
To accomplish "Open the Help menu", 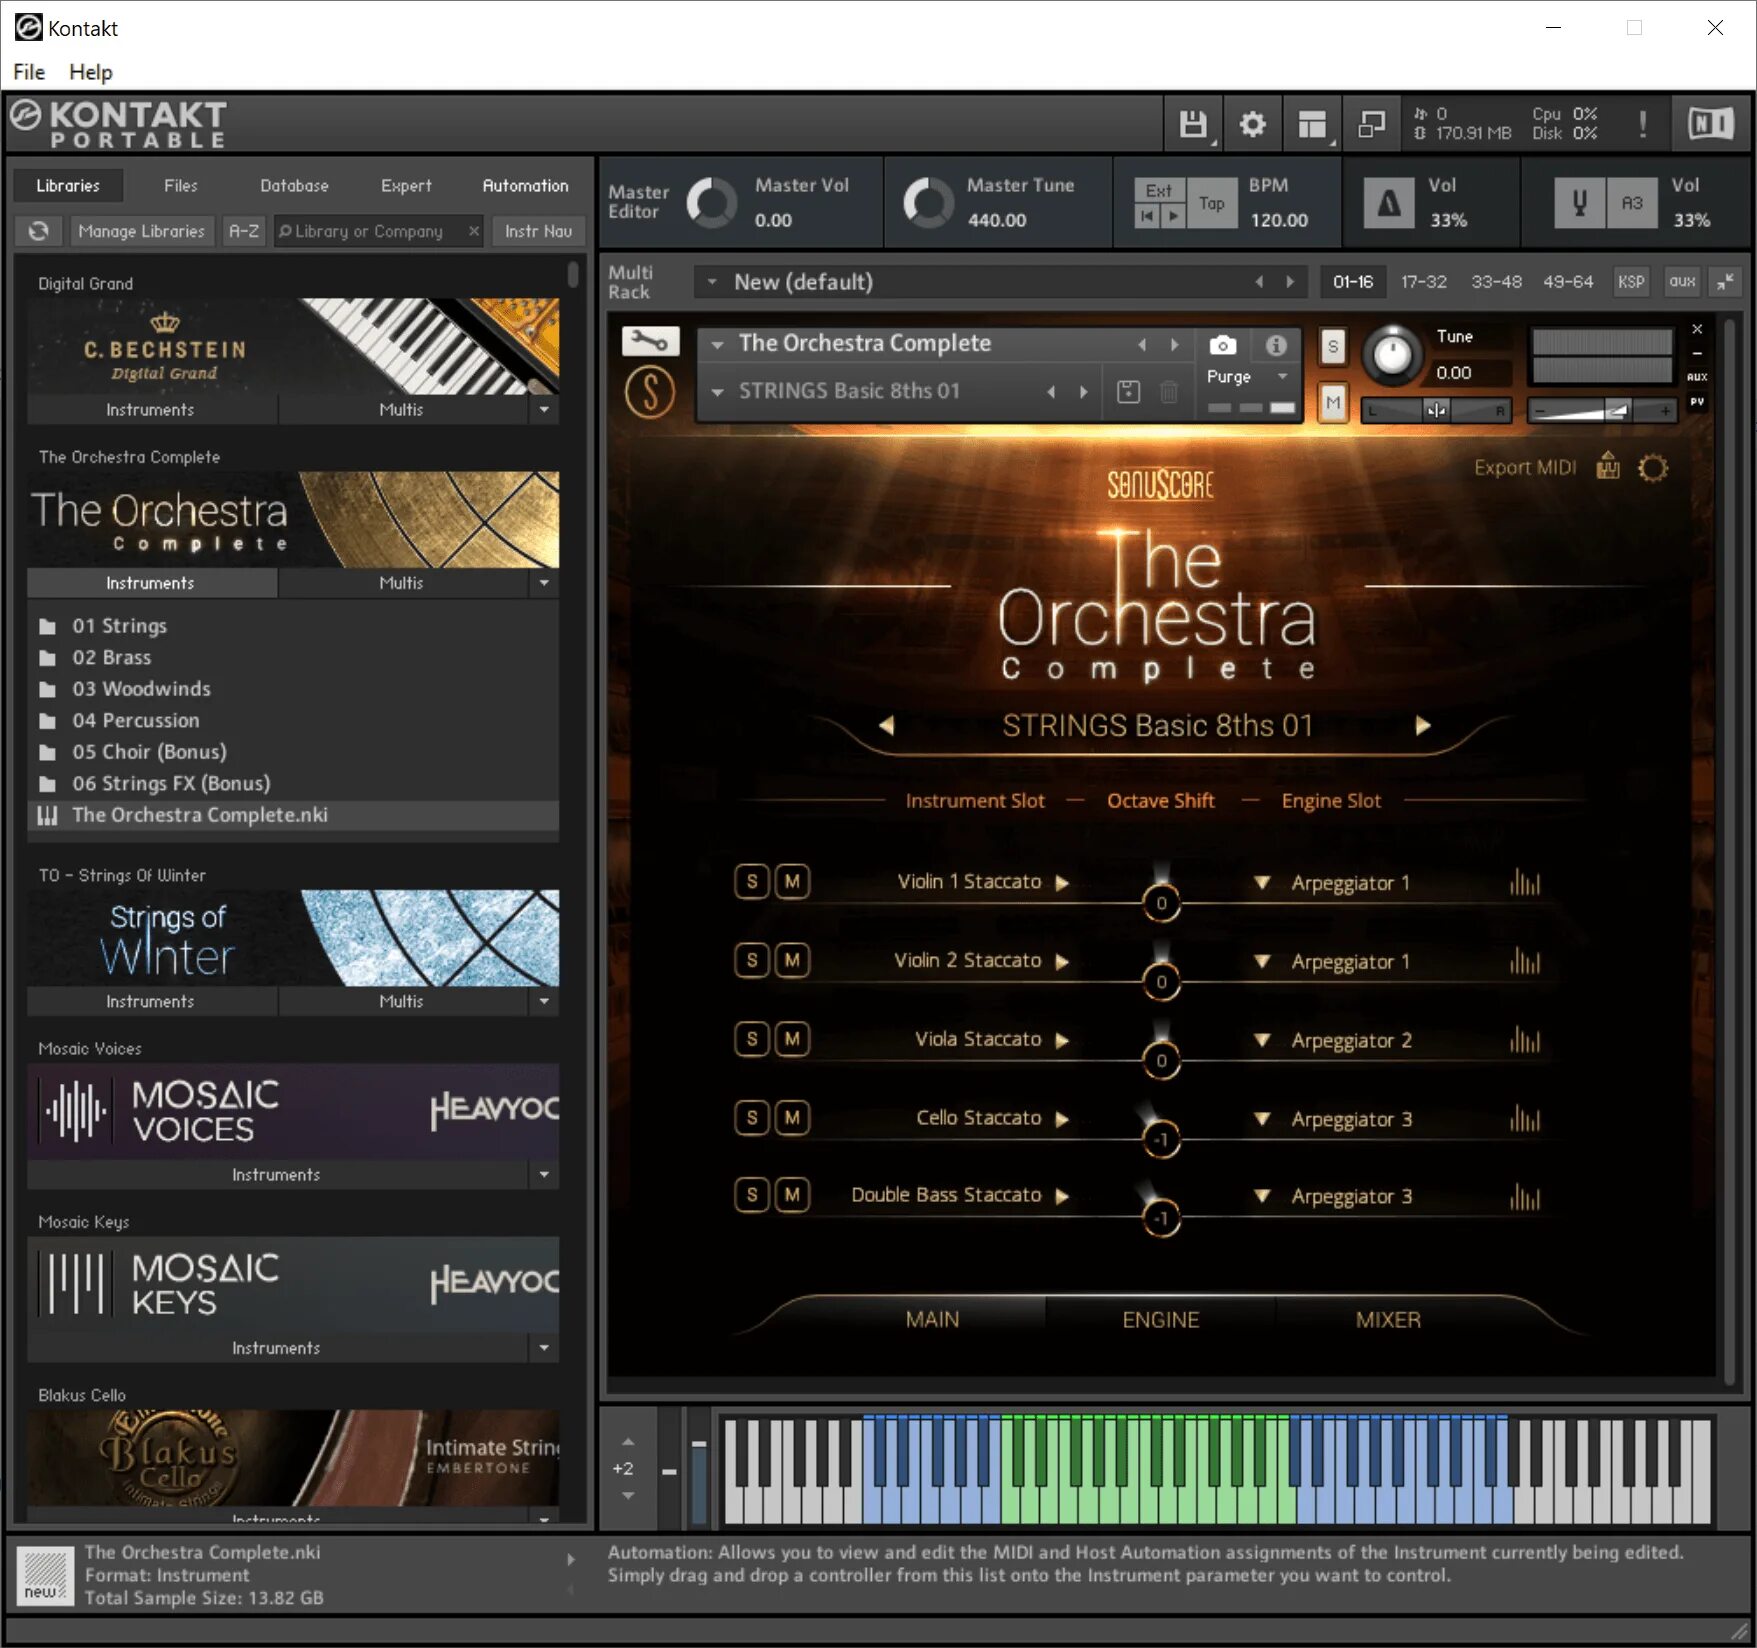I will point(91,72).
